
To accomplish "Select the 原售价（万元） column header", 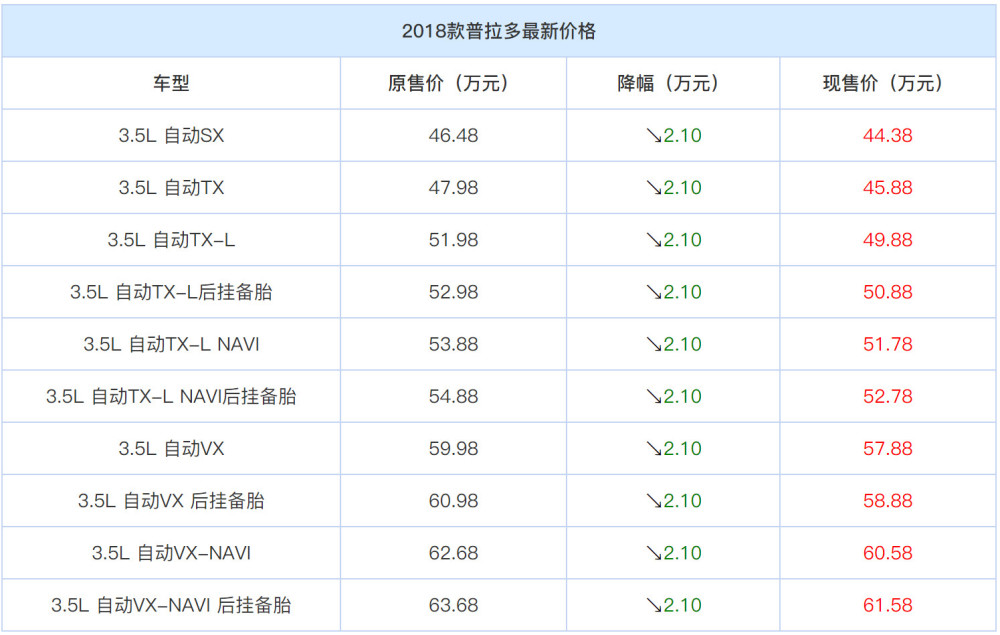I will click(x=453, y=83).
